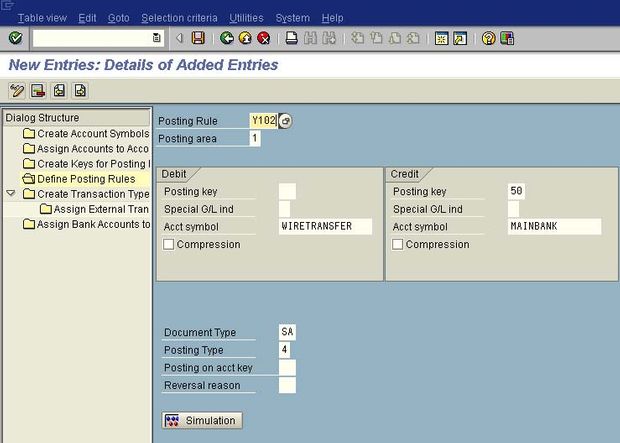This screenshot has height=443, width=620.
Task: Click the Document Type field SA
Action: [287, 332]
